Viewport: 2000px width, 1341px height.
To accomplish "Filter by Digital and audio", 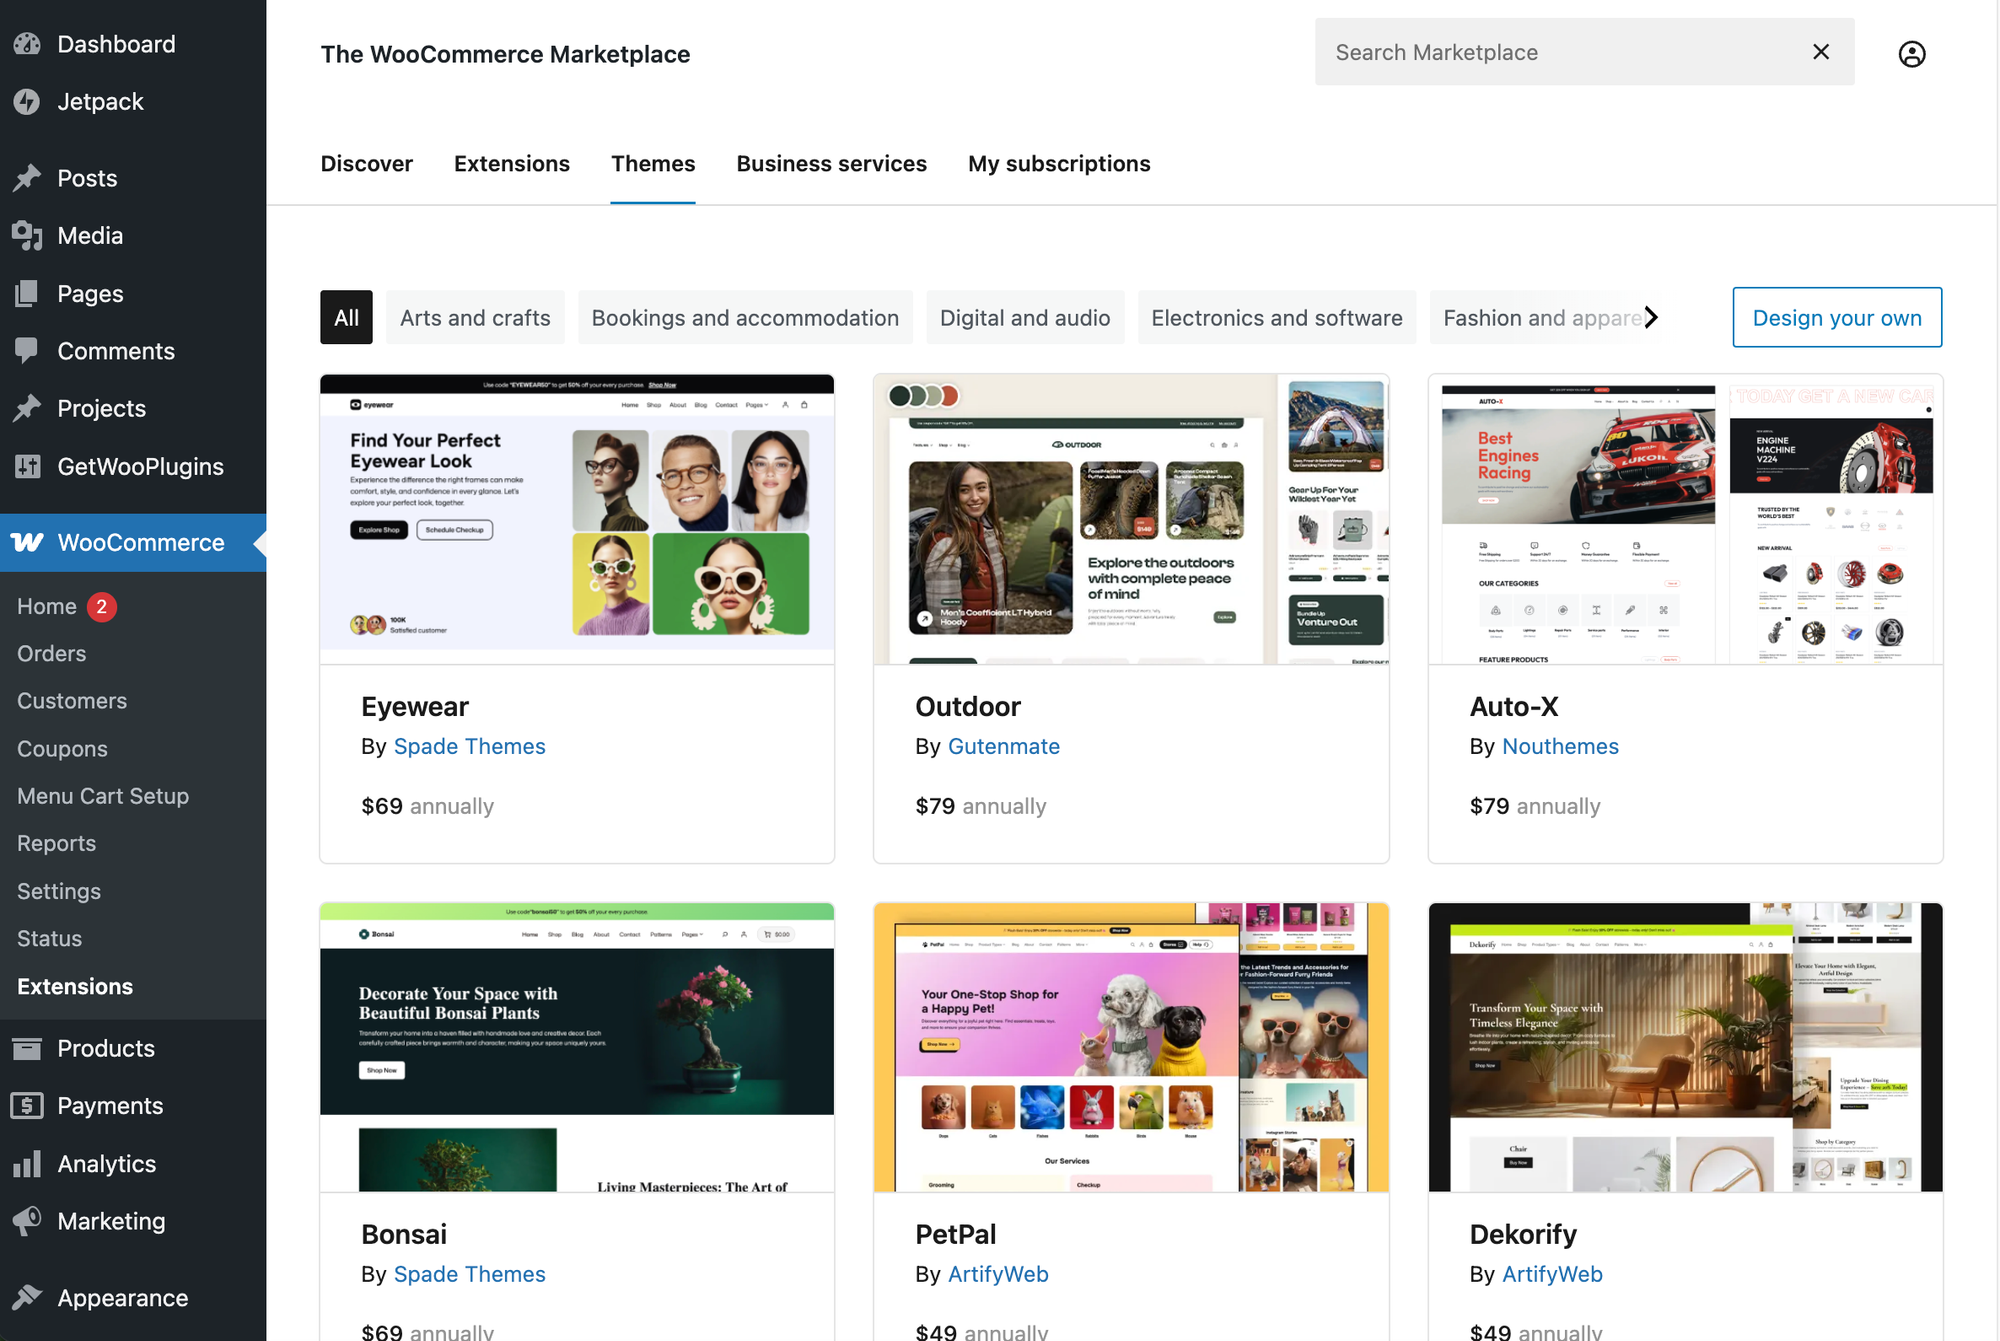I will (1025, 318).
